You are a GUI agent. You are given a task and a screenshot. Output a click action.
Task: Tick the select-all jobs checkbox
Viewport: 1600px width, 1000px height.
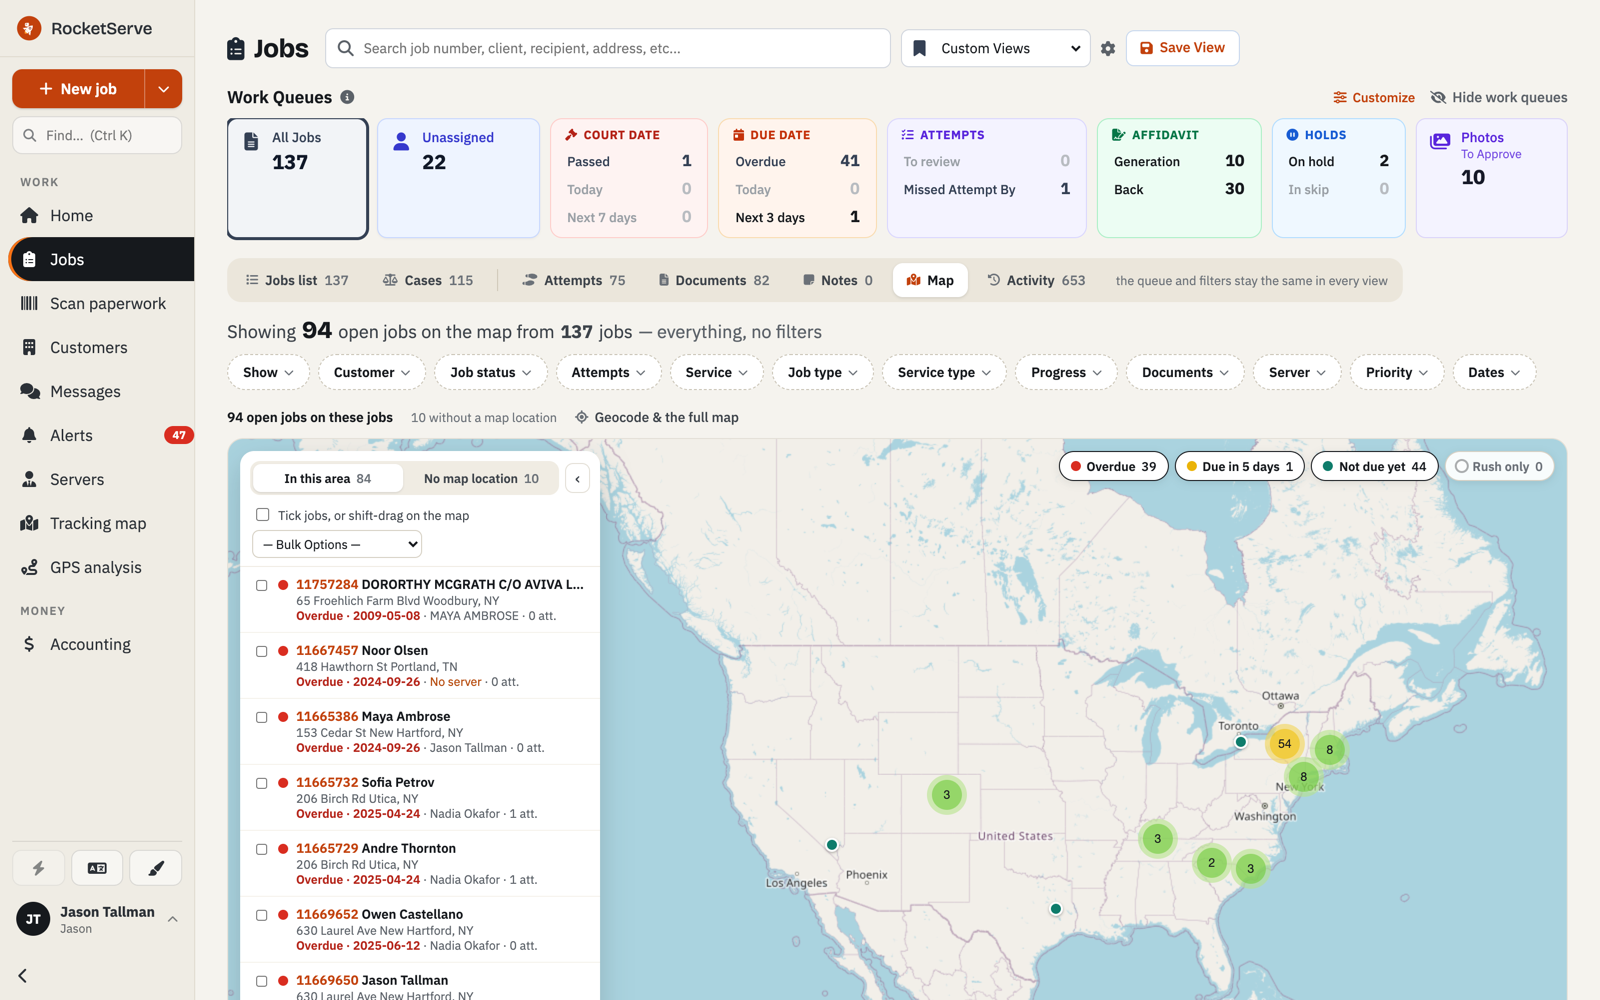pos(262,515)
